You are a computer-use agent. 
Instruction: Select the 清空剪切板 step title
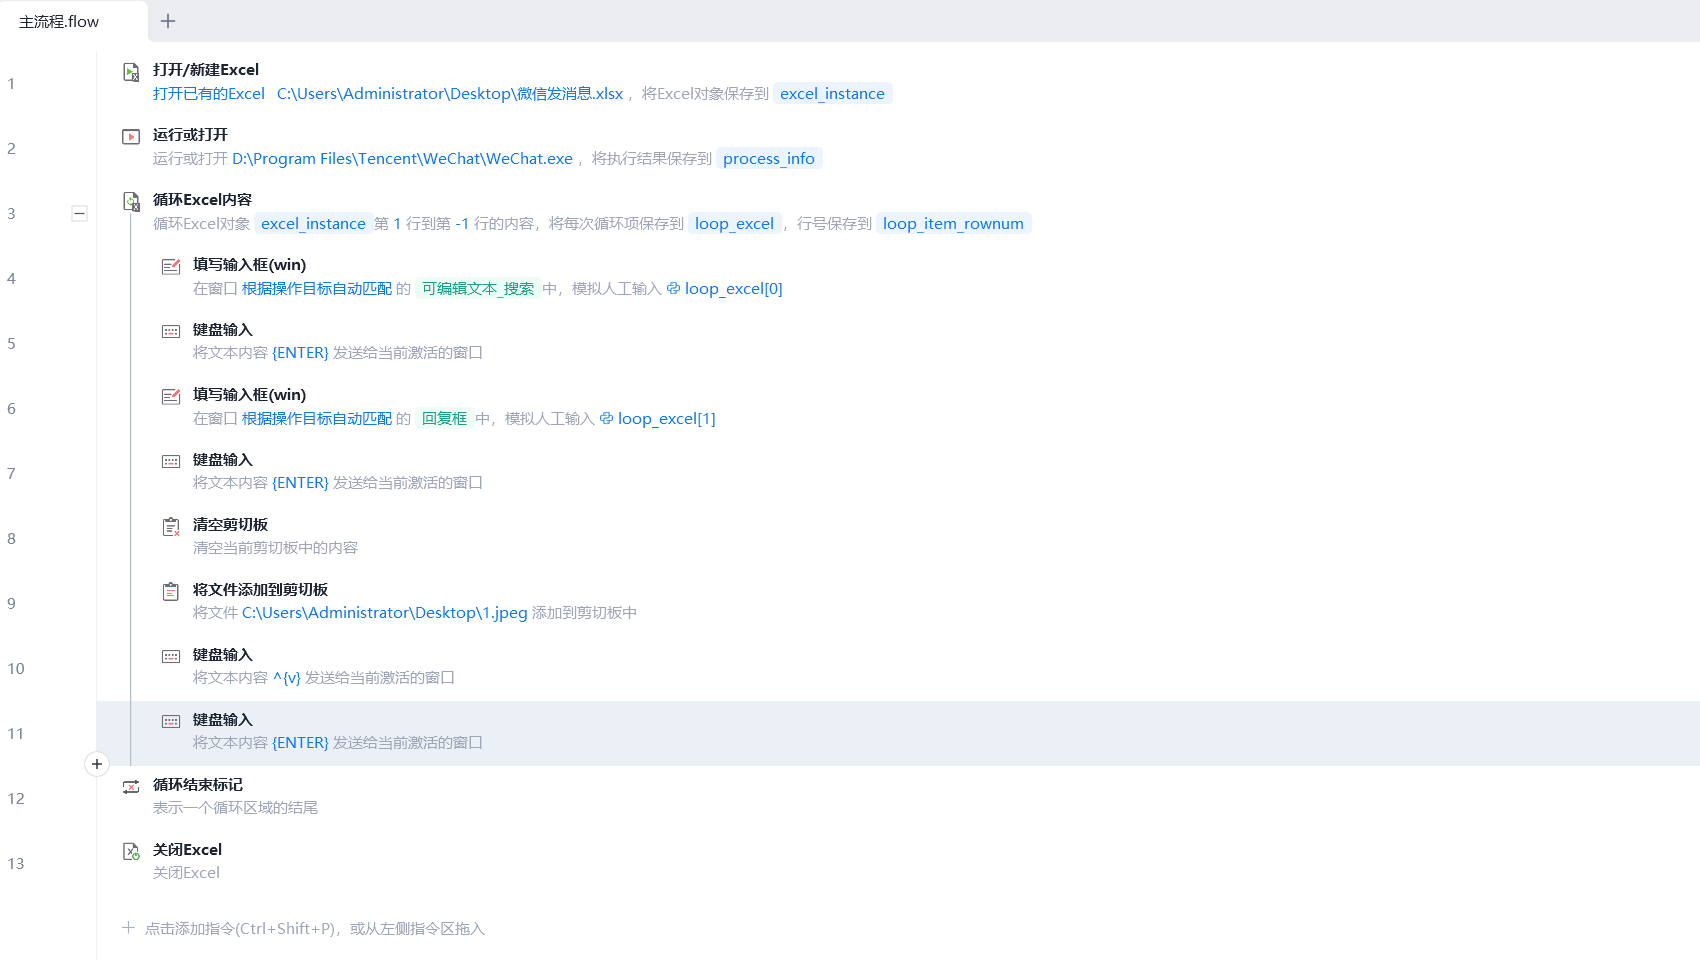(x=230, y=525)
